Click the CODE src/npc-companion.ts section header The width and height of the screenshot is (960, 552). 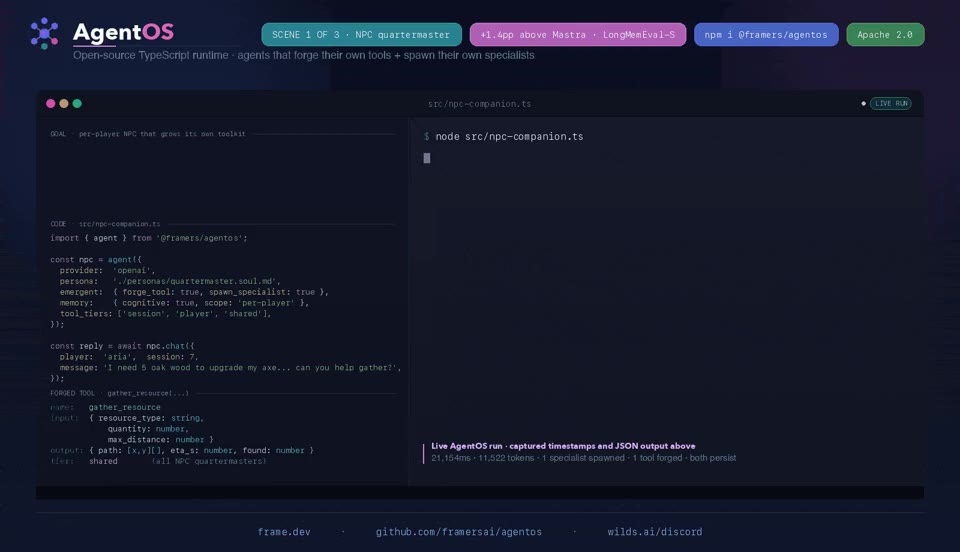click(x=105, y=224)
